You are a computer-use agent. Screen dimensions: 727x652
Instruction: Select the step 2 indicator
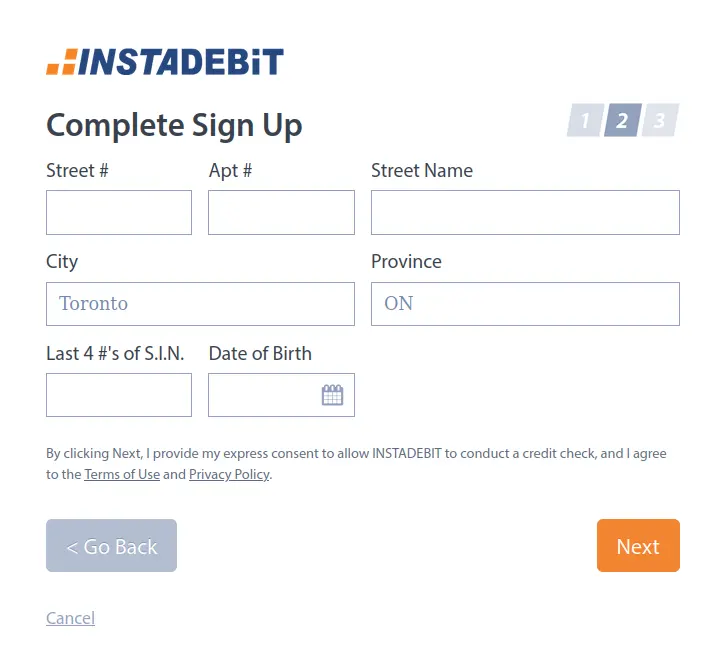click(x=623, y=120)
